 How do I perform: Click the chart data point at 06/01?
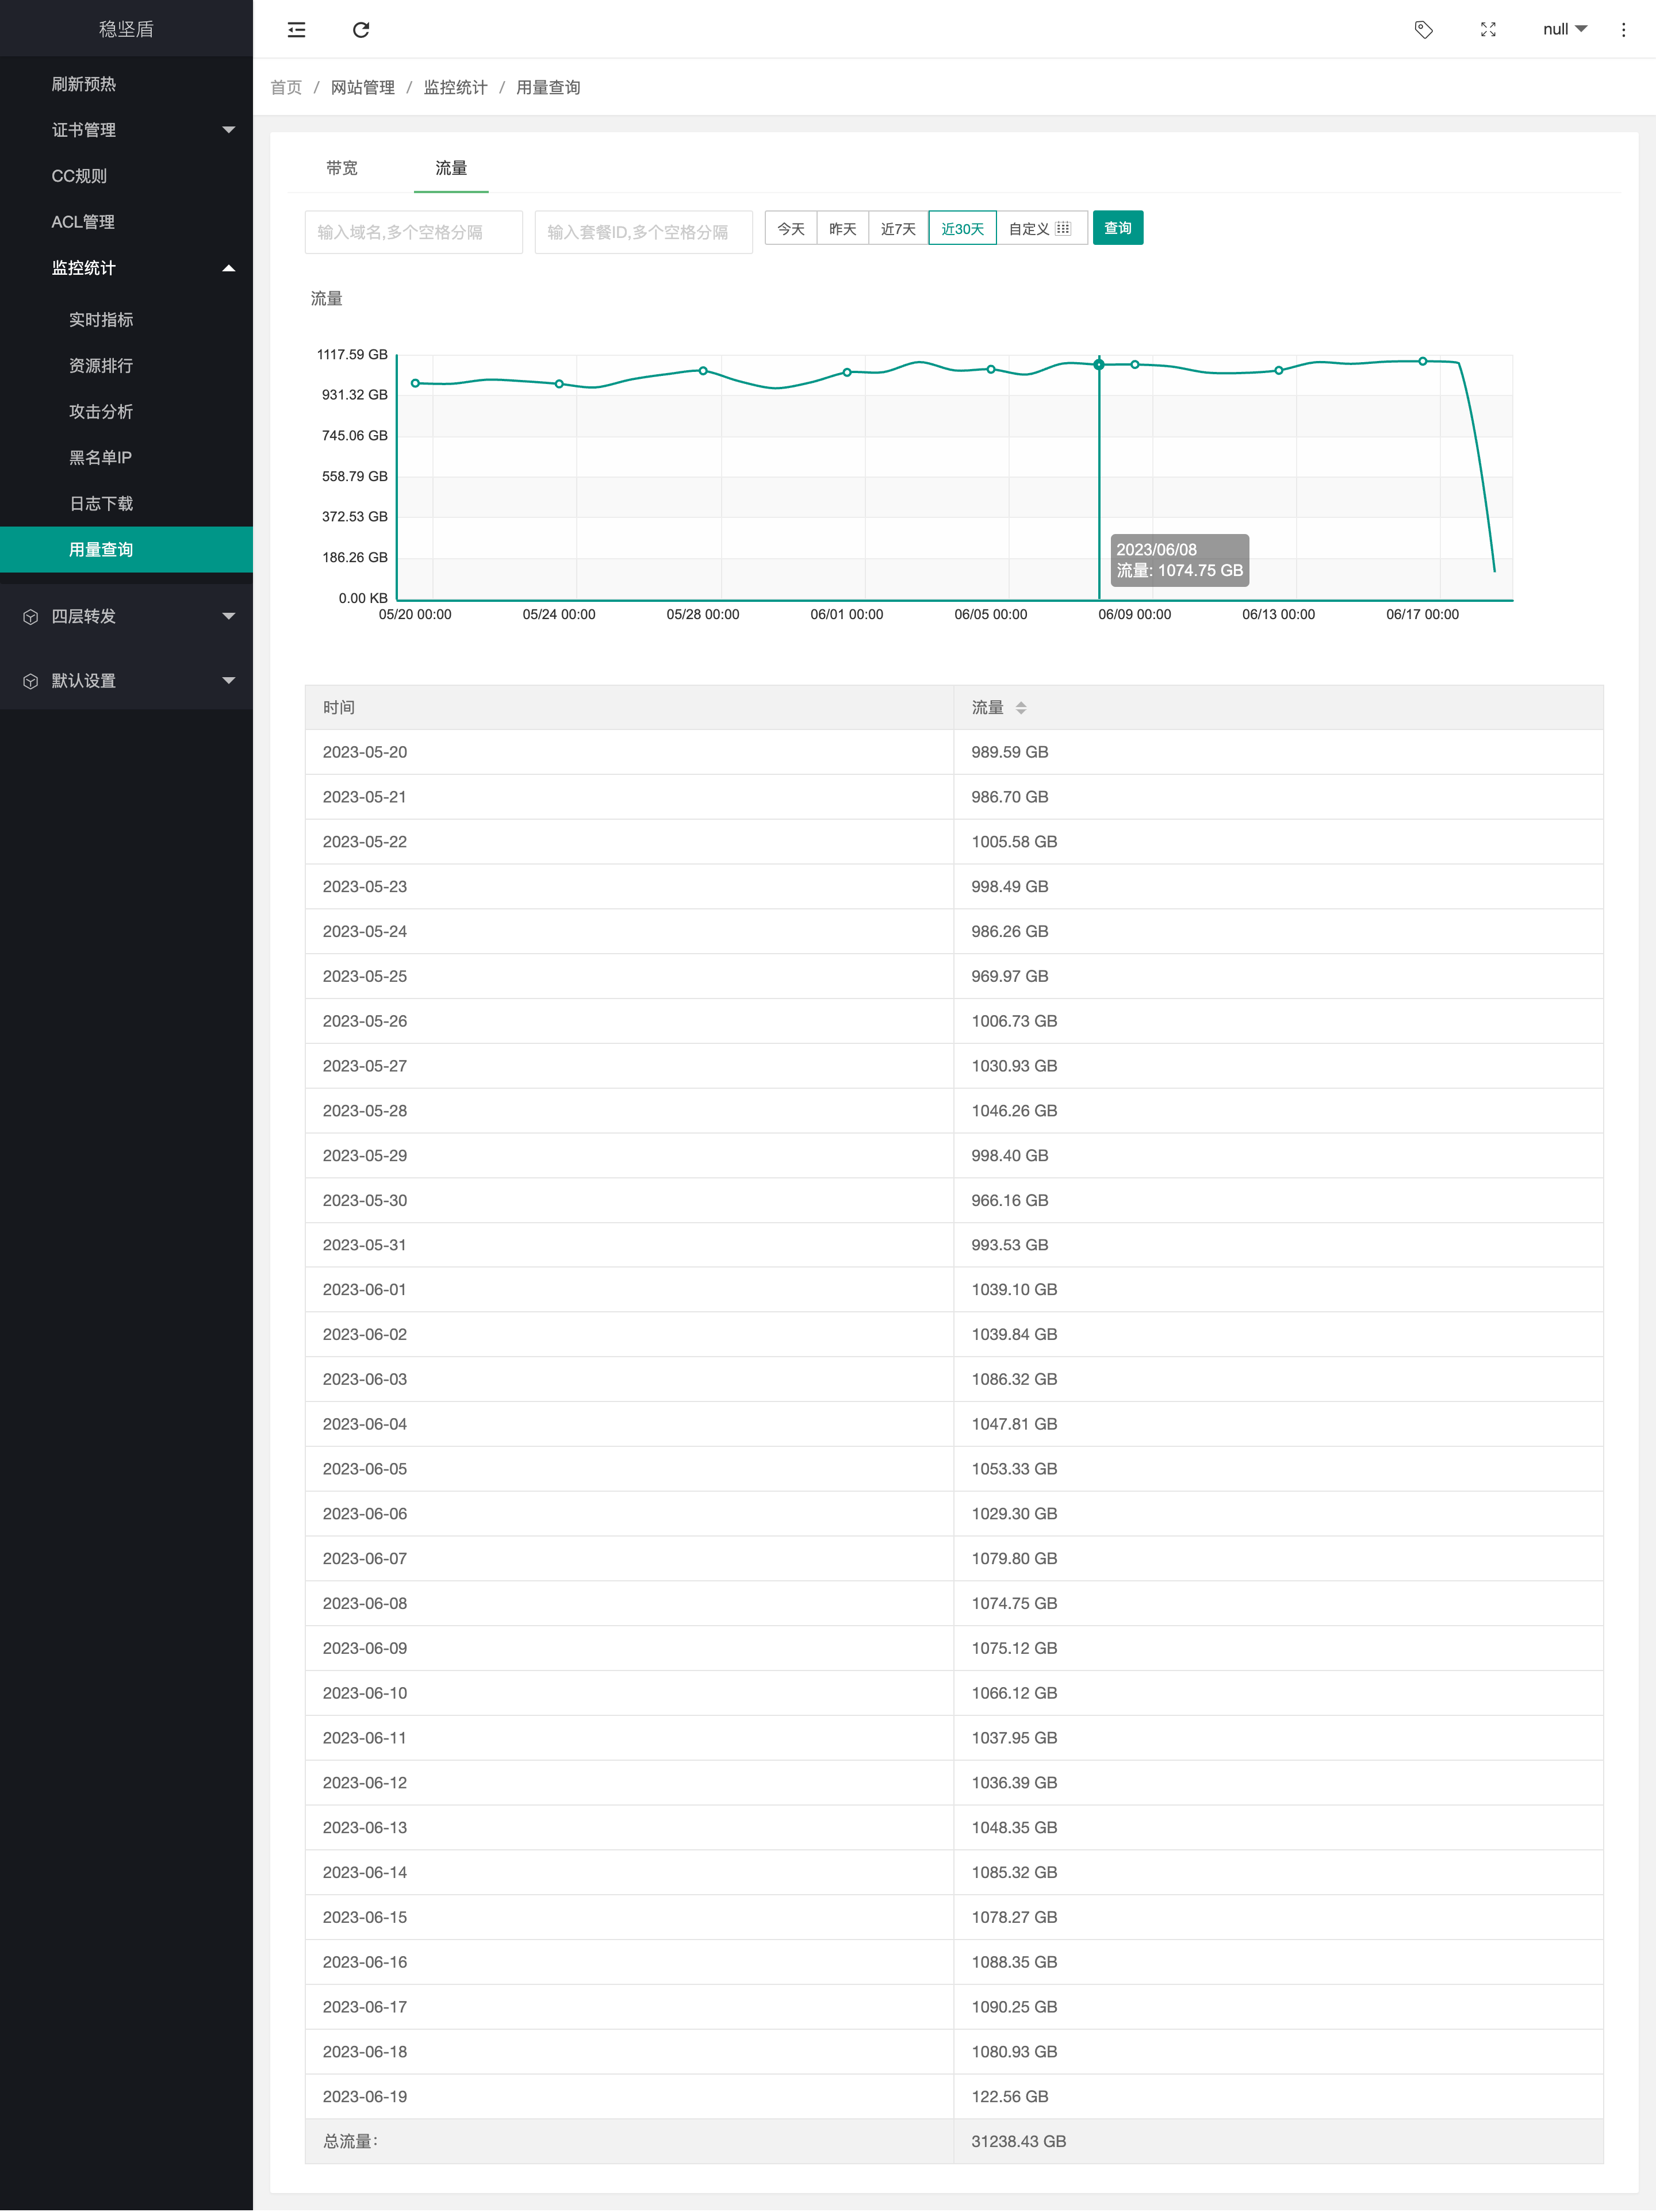tap(847, 372)
